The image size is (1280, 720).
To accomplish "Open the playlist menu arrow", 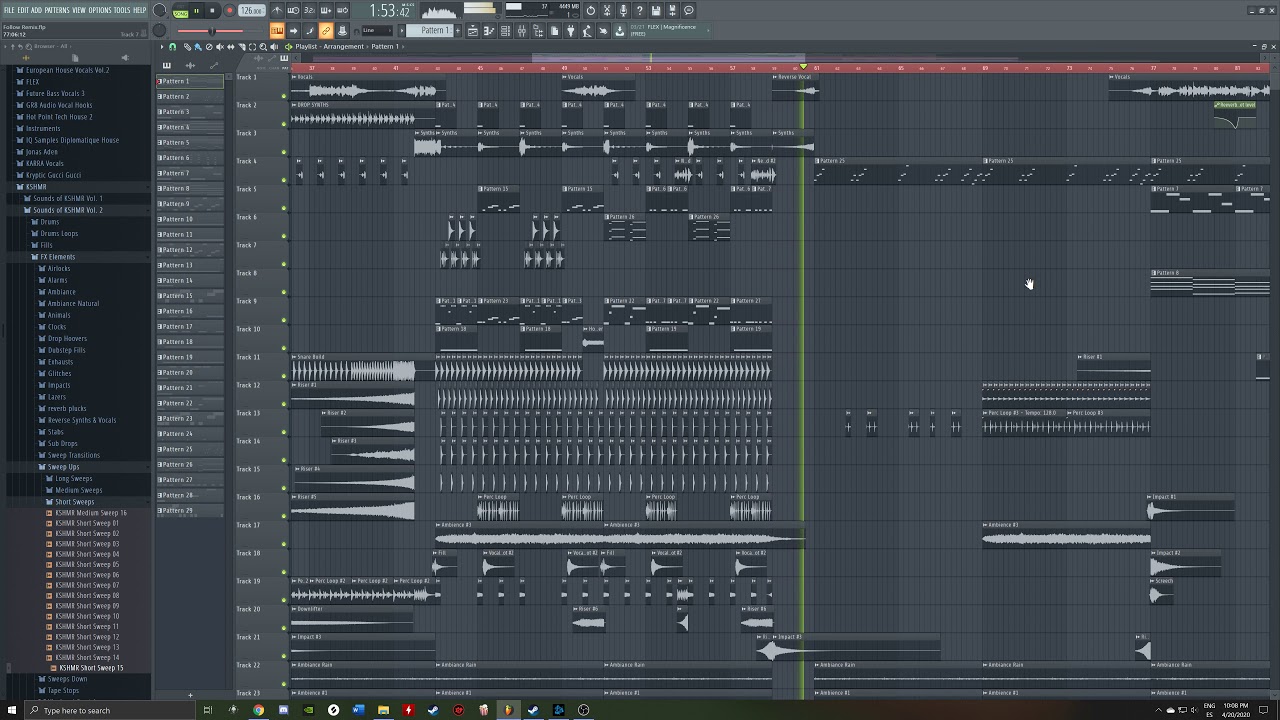I will click(x=162, y=46).
